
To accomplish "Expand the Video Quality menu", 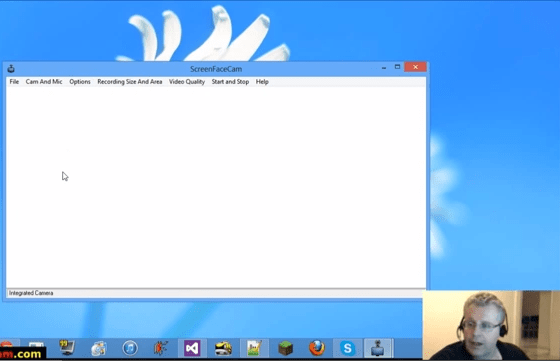I will [187, 82].
